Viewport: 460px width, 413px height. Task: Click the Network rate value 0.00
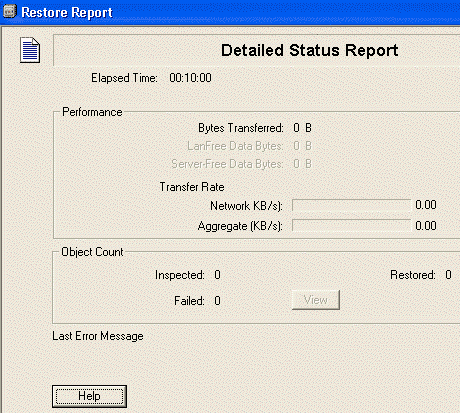(426, 205)
